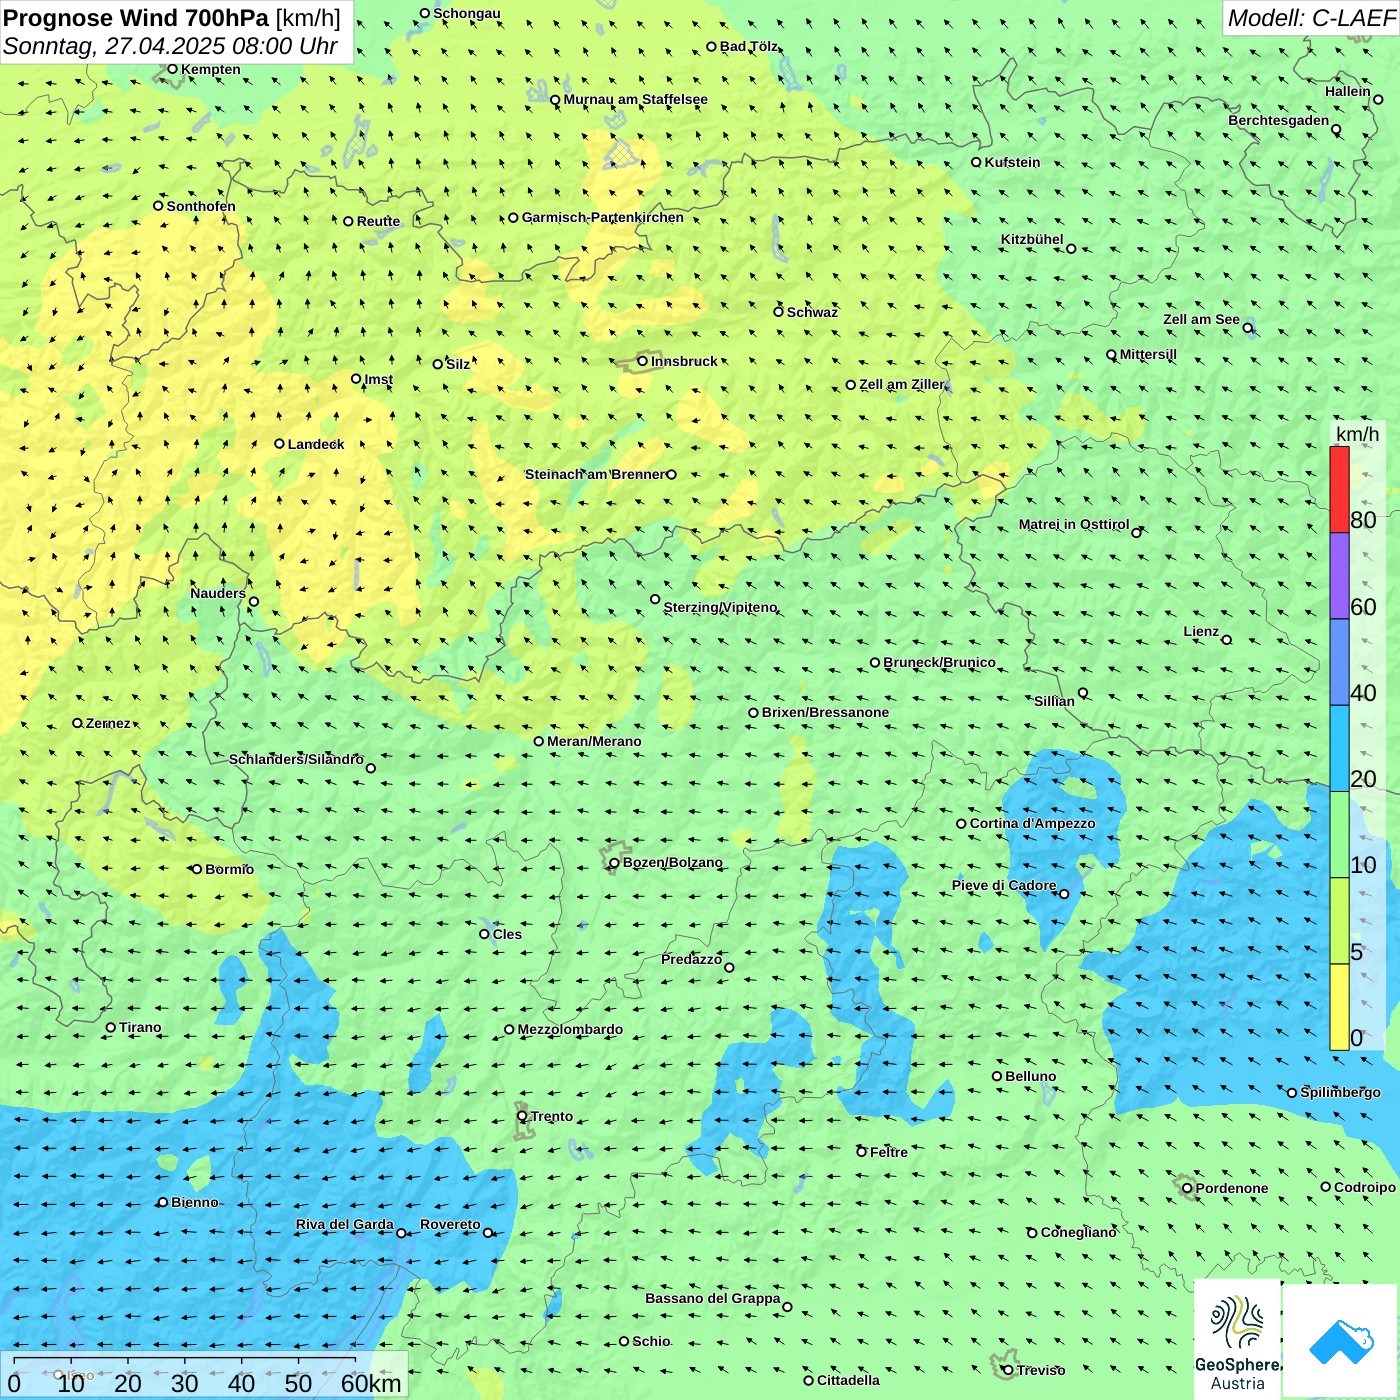Click the 'Landeck' map label
Screen dimensions: 1400x1400
click(x=316, y=444)
